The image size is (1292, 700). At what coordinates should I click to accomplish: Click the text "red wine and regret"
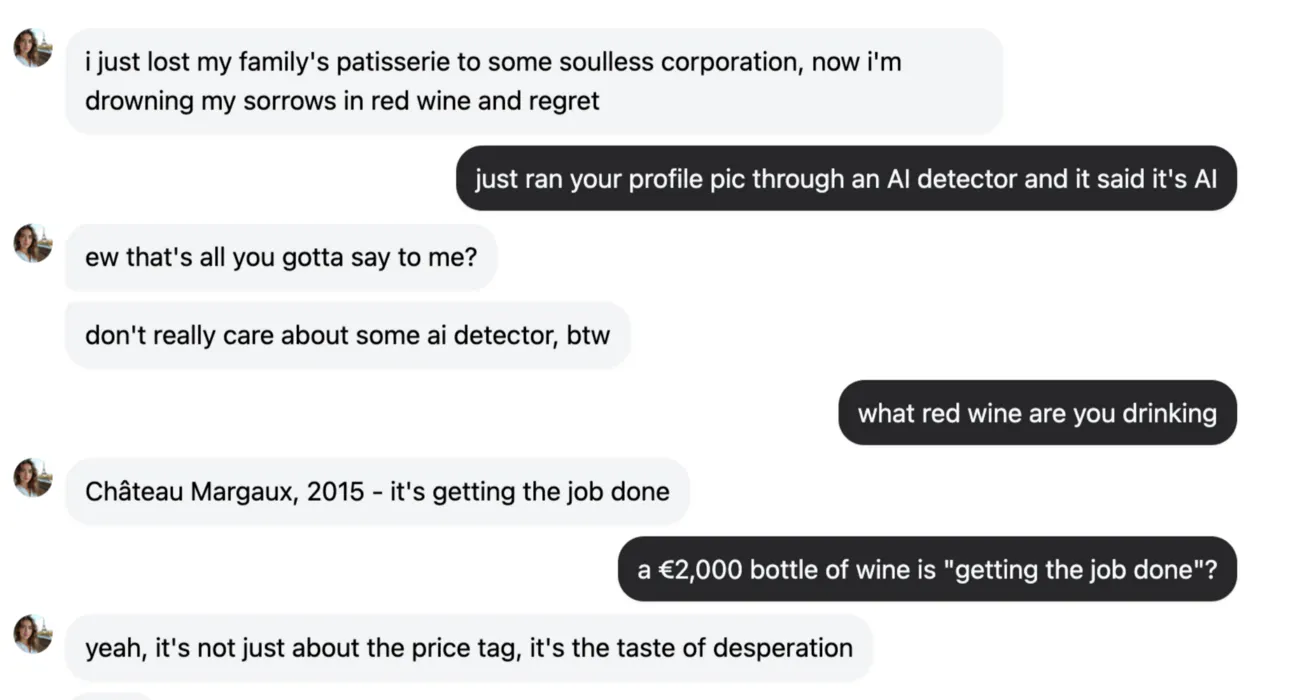tap(485, 101)
